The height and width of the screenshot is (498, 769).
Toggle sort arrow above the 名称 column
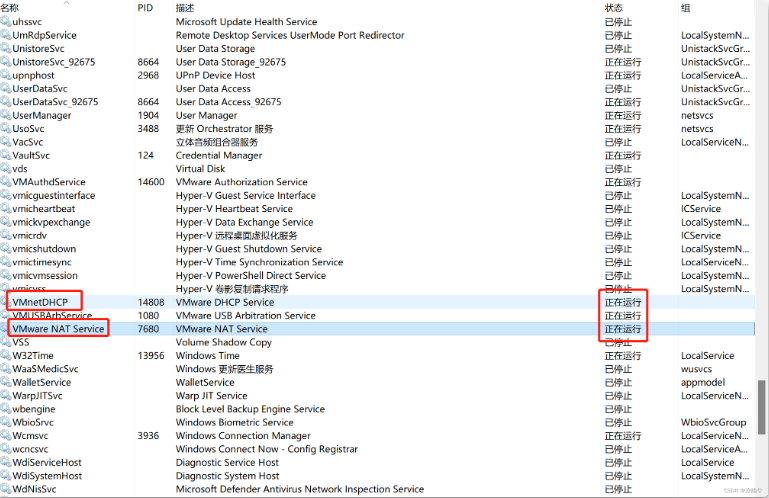pos(67,2)
